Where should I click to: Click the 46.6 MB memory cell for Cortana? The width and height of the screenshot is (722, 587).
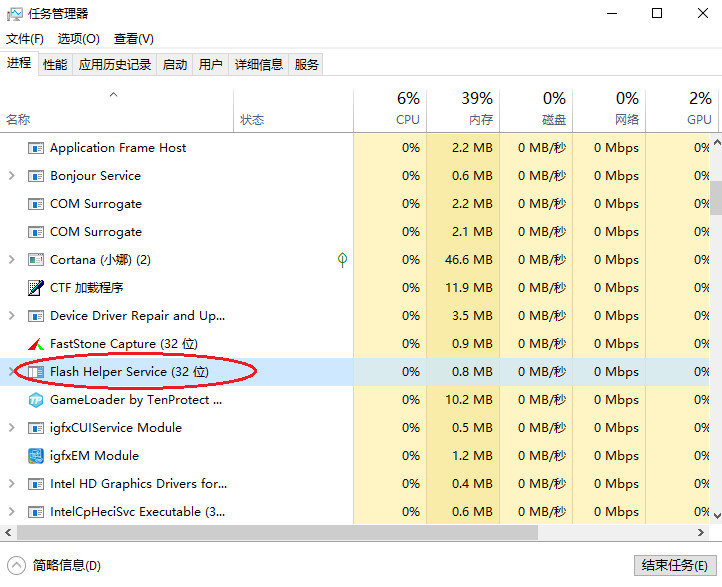463,260
